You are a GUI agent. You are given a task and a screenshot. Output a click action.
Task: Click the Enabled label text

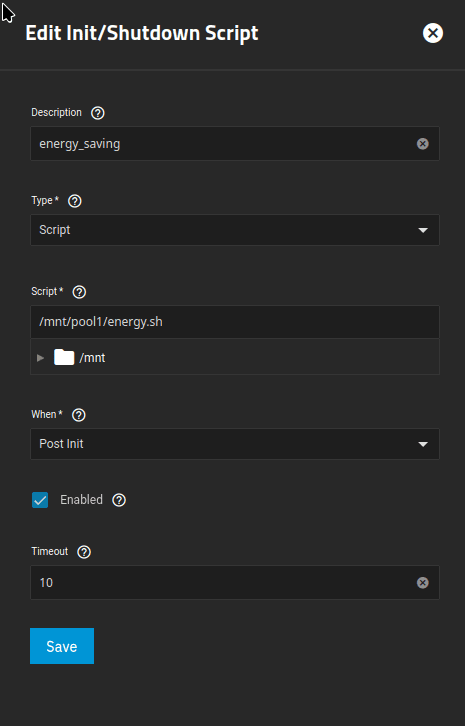pyautogui.click(x=82, y=500)
